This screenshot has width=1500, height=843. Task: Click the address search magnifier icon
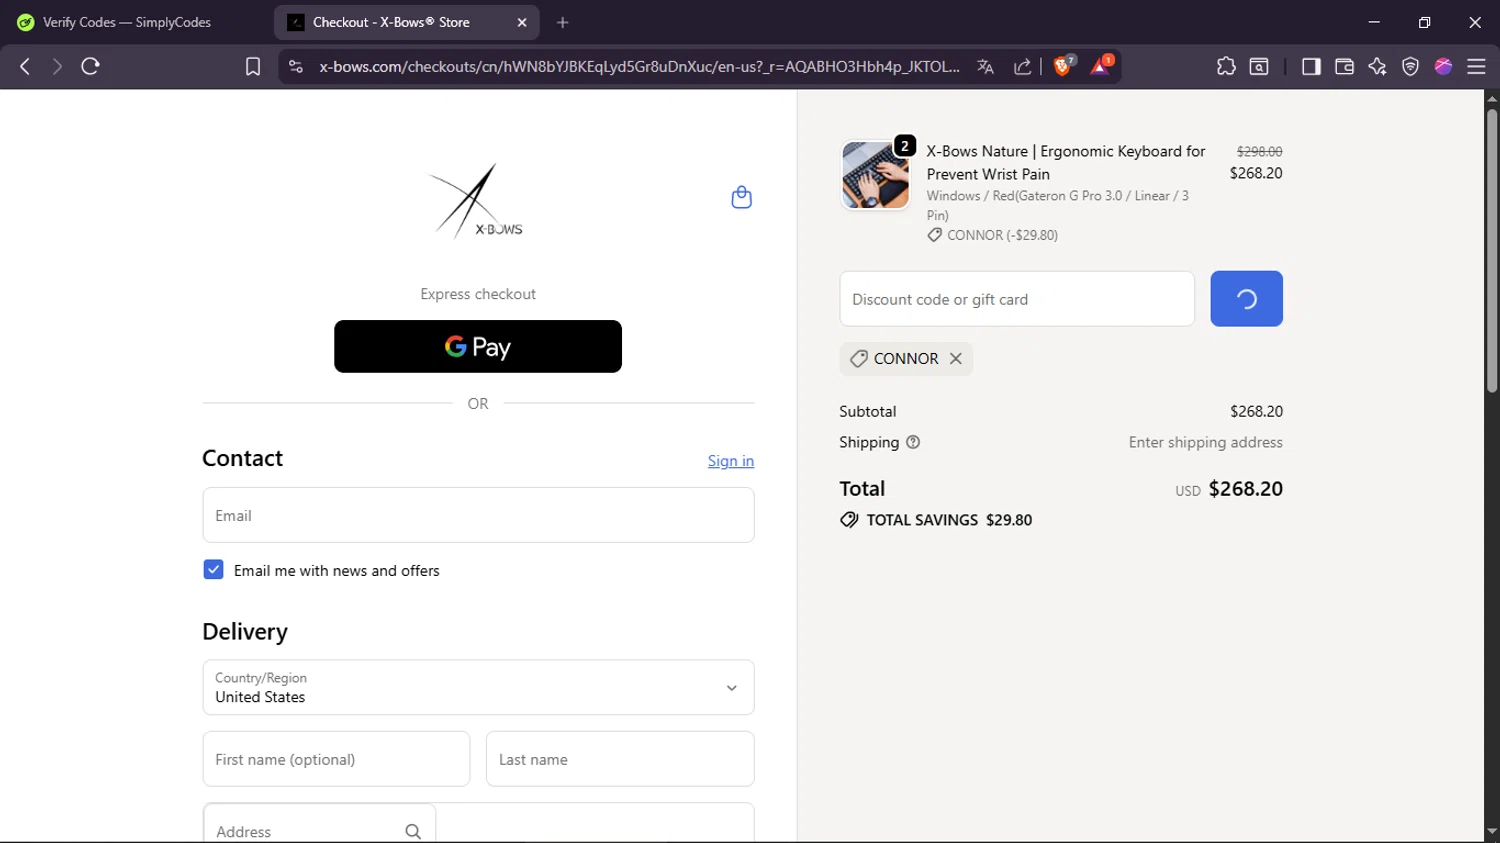tap(413, 831)
